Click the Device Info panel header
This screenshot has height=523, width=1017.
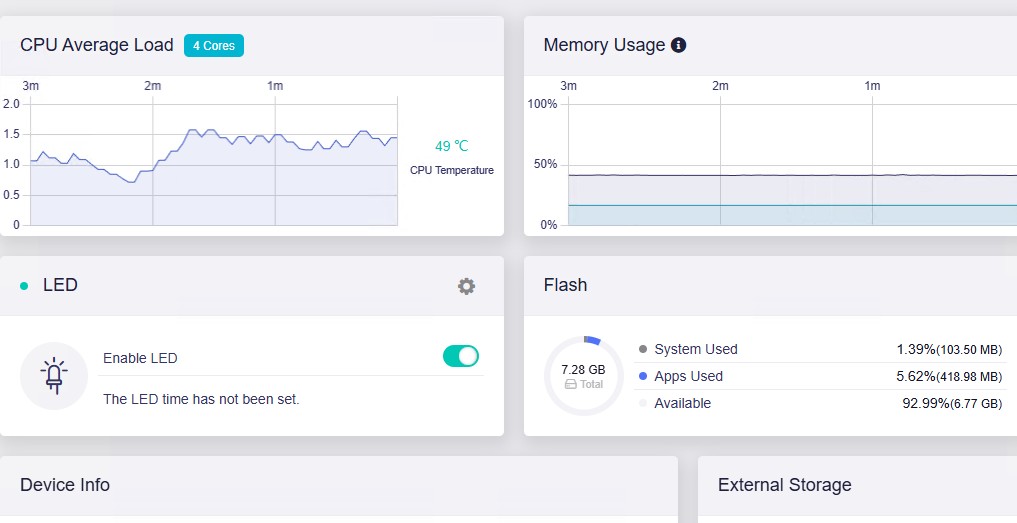[x=65, y=485]
